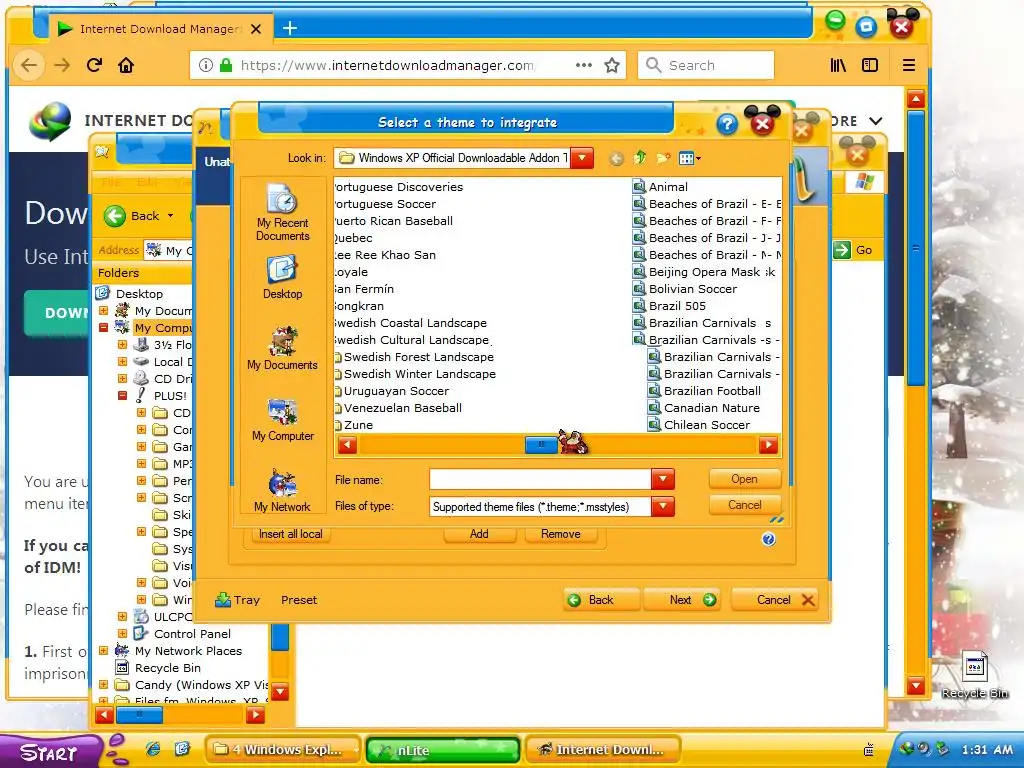The height and width of the screenshot is (768, 1024).
Task: Open the Preset option in nLite
Action: pyautogui.click(x=298, y=600)
